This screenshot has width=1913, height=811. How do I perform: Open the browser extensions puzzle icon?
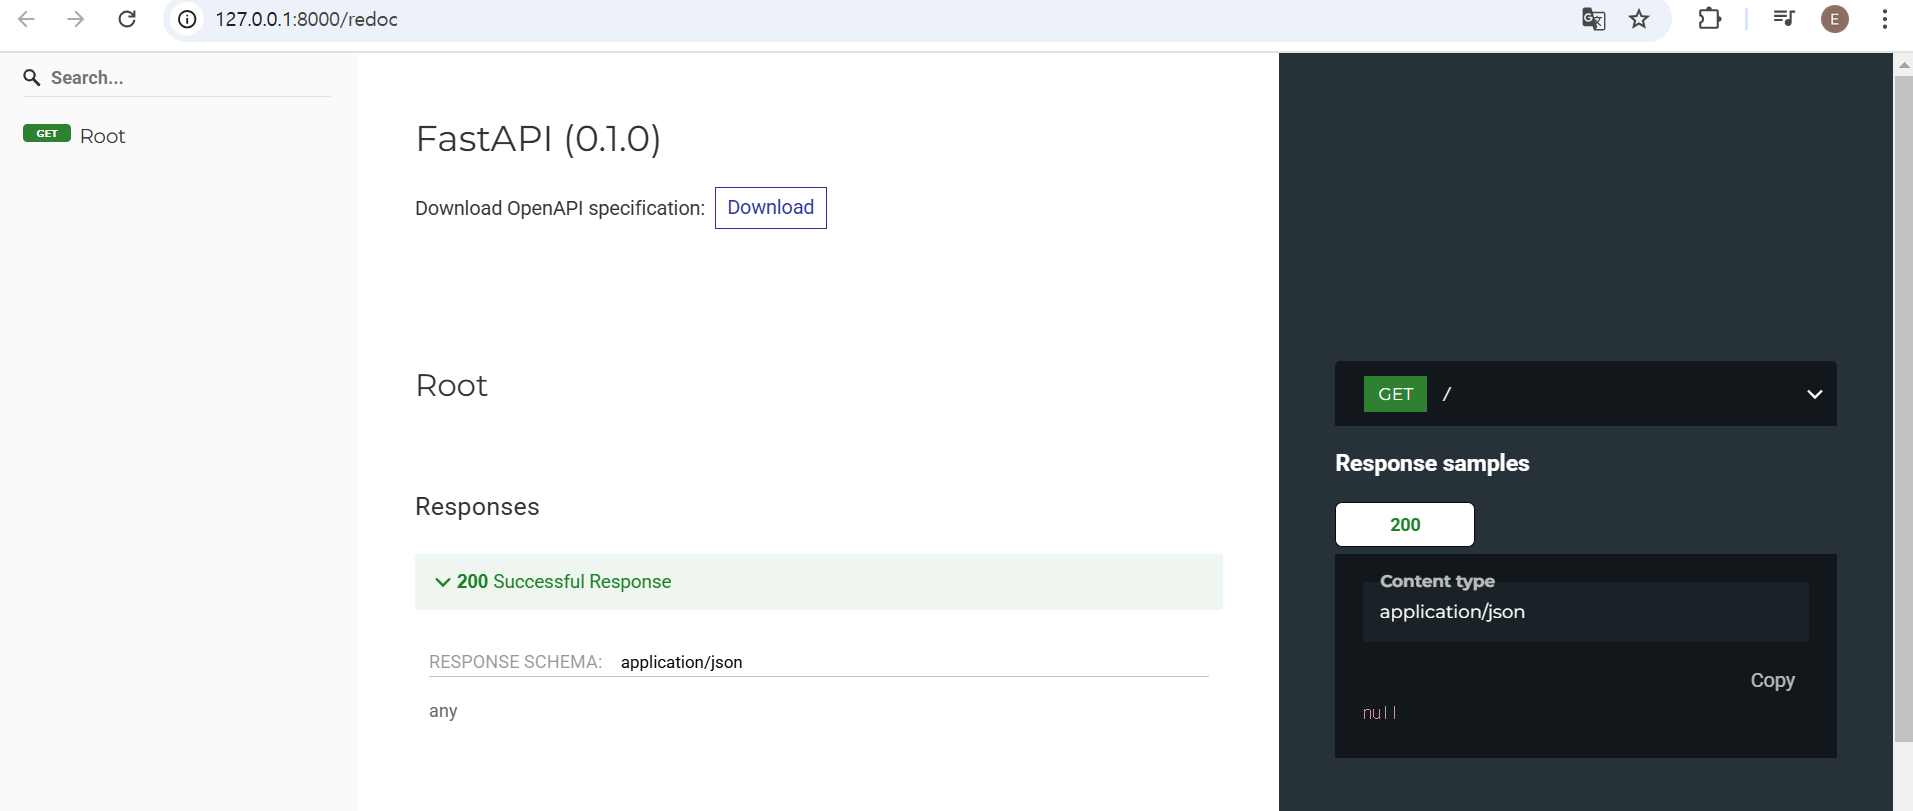pos(1710,19)
